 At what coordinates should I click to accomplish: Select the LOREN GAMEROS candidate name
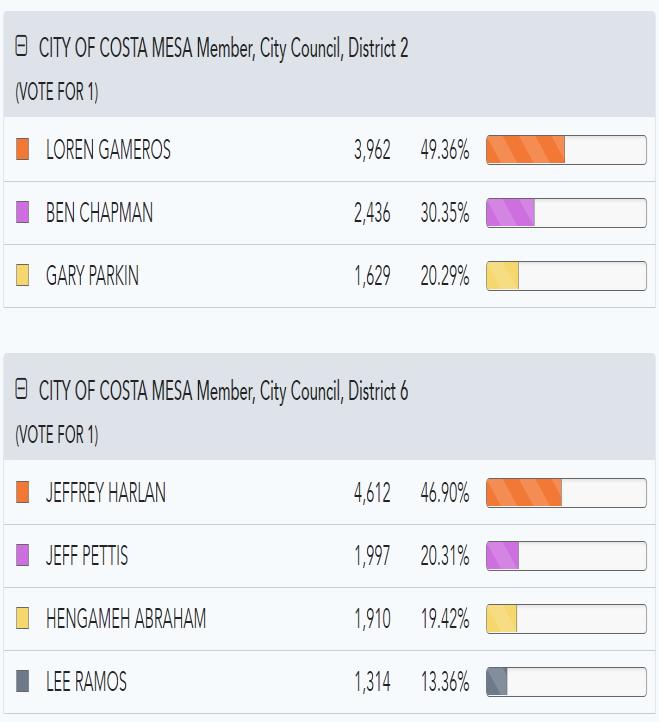[x=108, y=150]
